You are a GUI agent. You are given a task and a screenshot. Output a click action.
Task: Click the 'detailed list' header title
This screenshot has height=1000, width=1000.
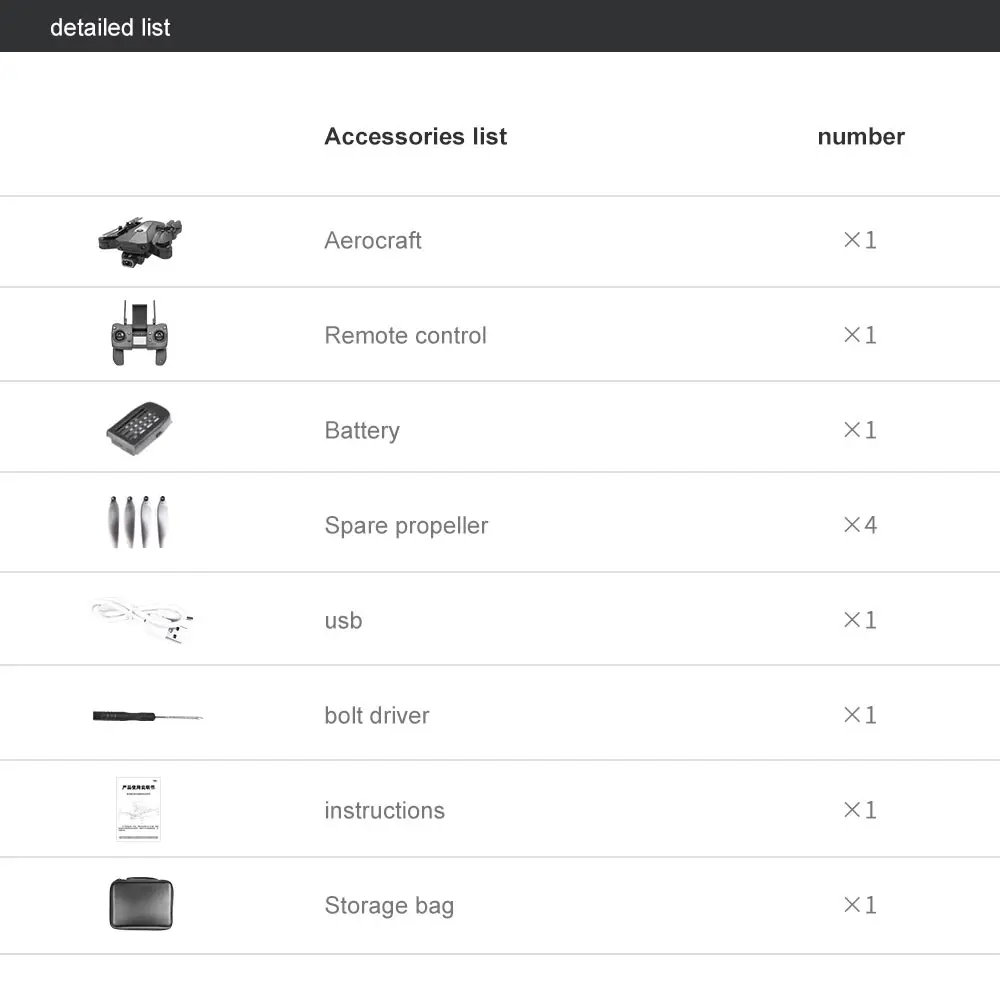coord(110,27)
